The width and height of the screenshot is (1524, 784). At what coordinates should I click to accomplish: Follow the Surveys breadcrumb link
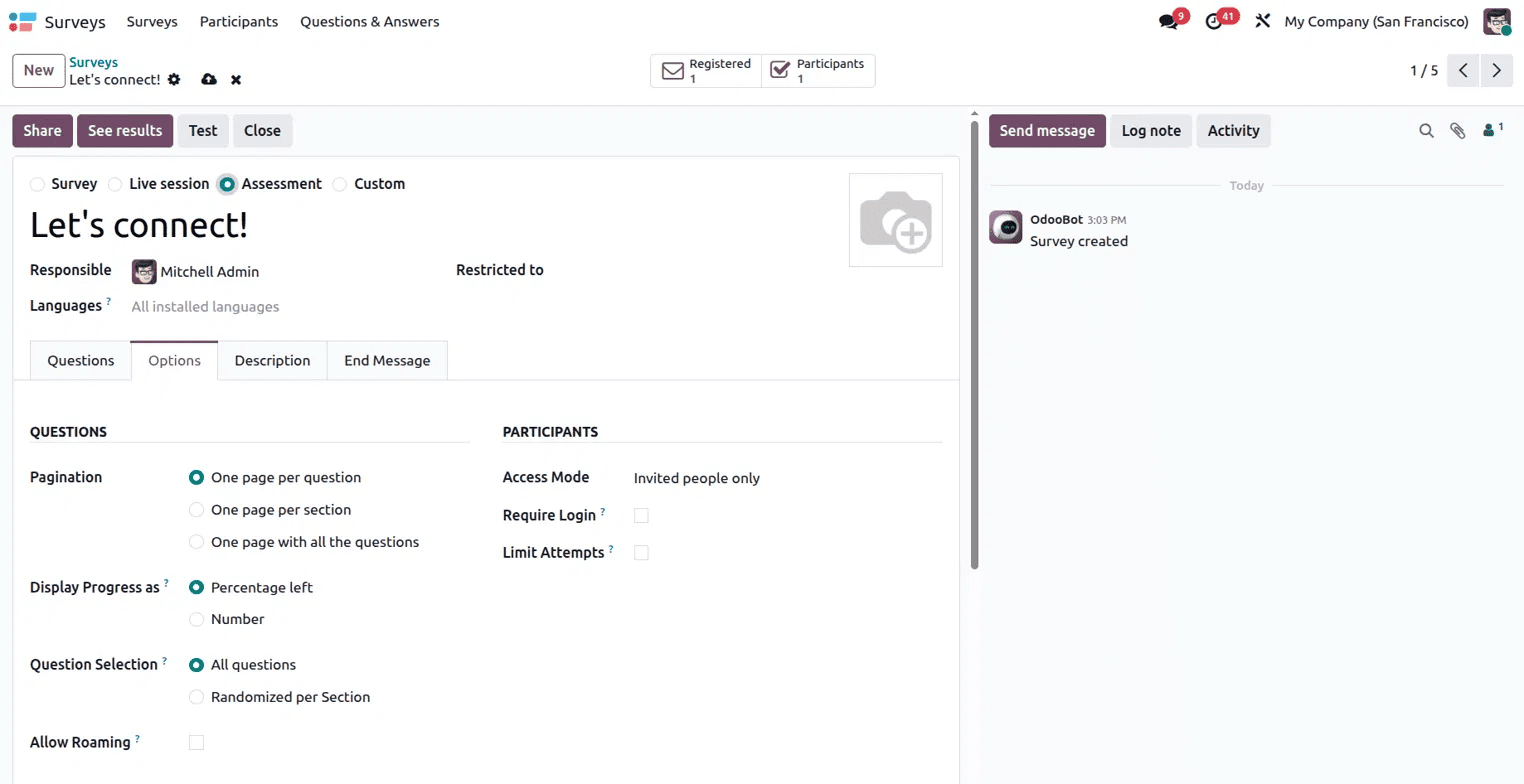coord(93,62)
